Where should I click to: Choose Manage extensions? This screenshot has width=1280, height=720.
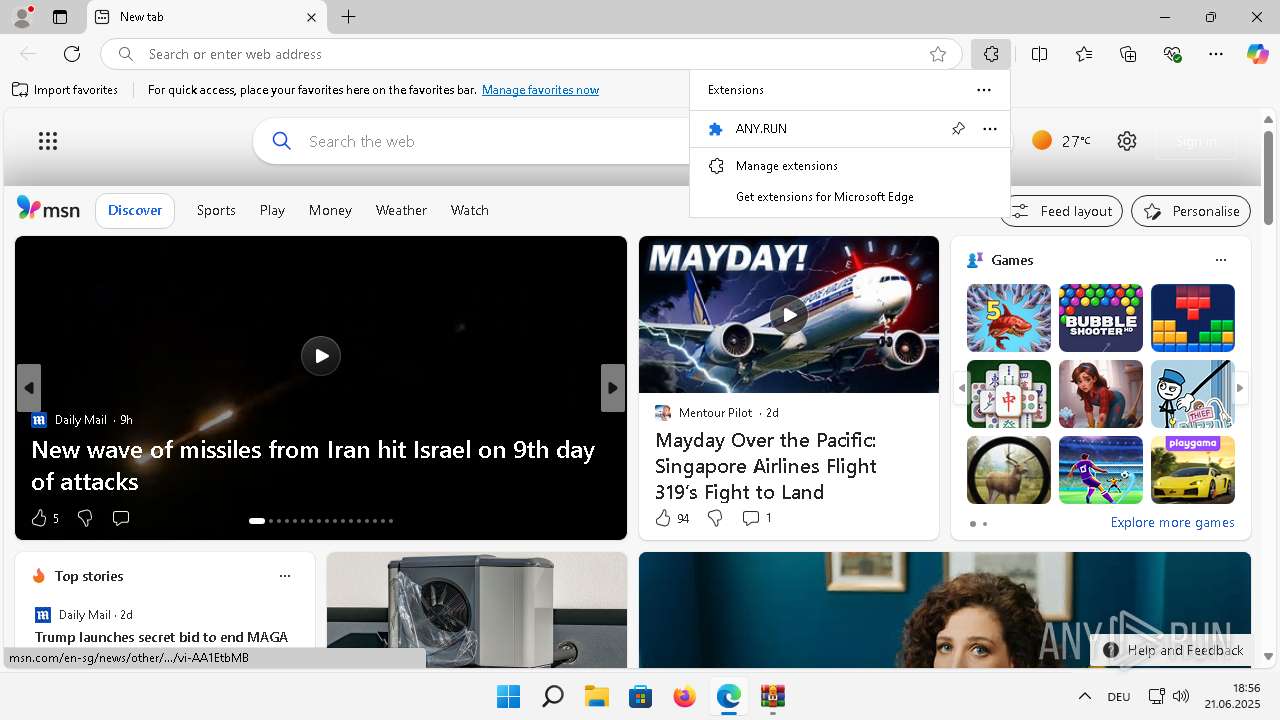(849, 166)
